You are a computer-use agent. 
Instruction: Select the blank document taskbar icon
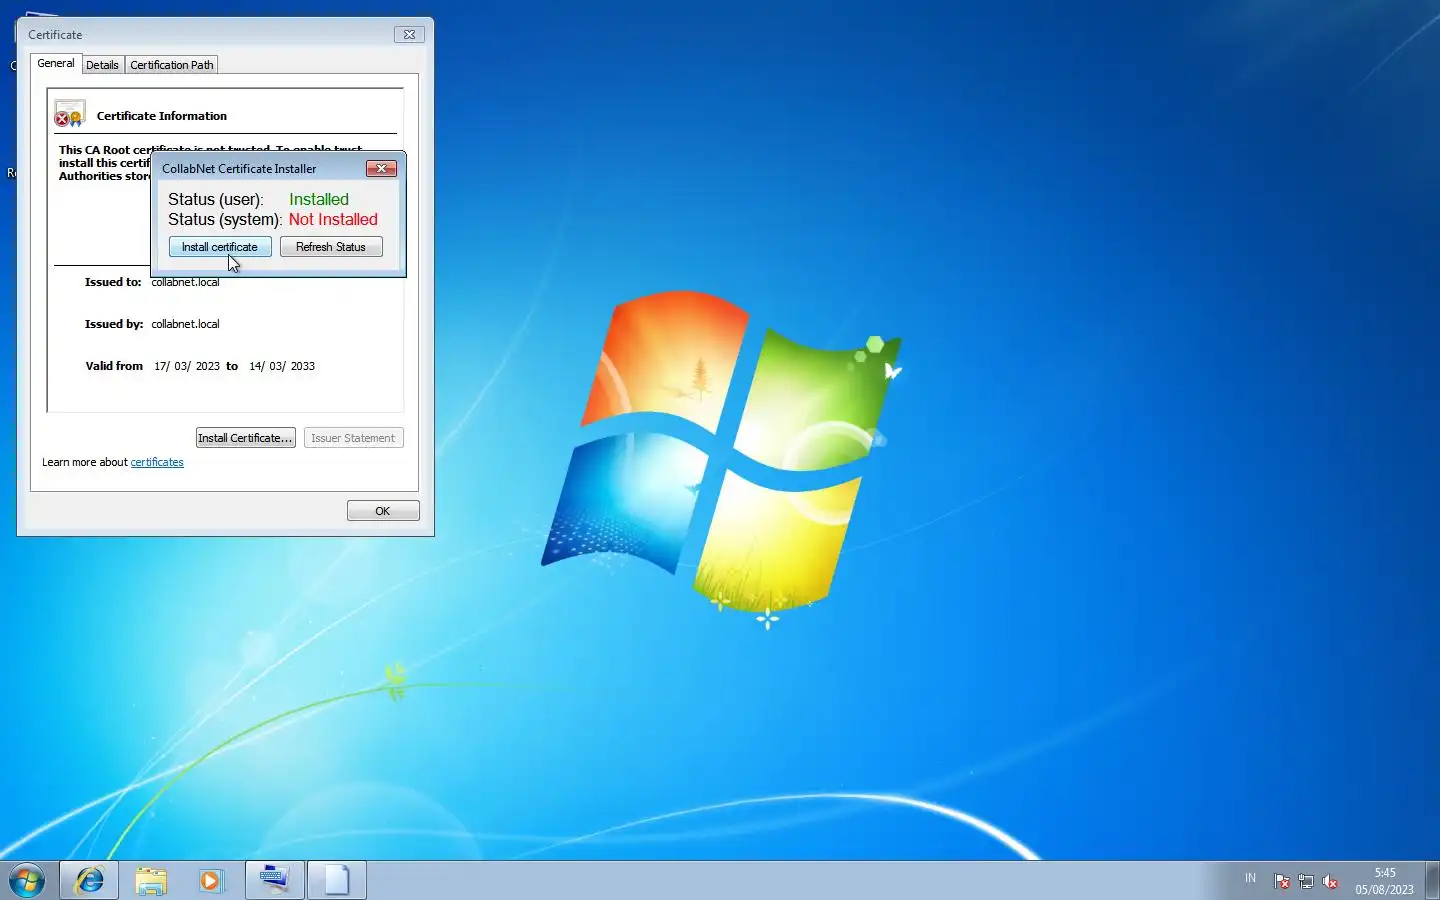336,880
